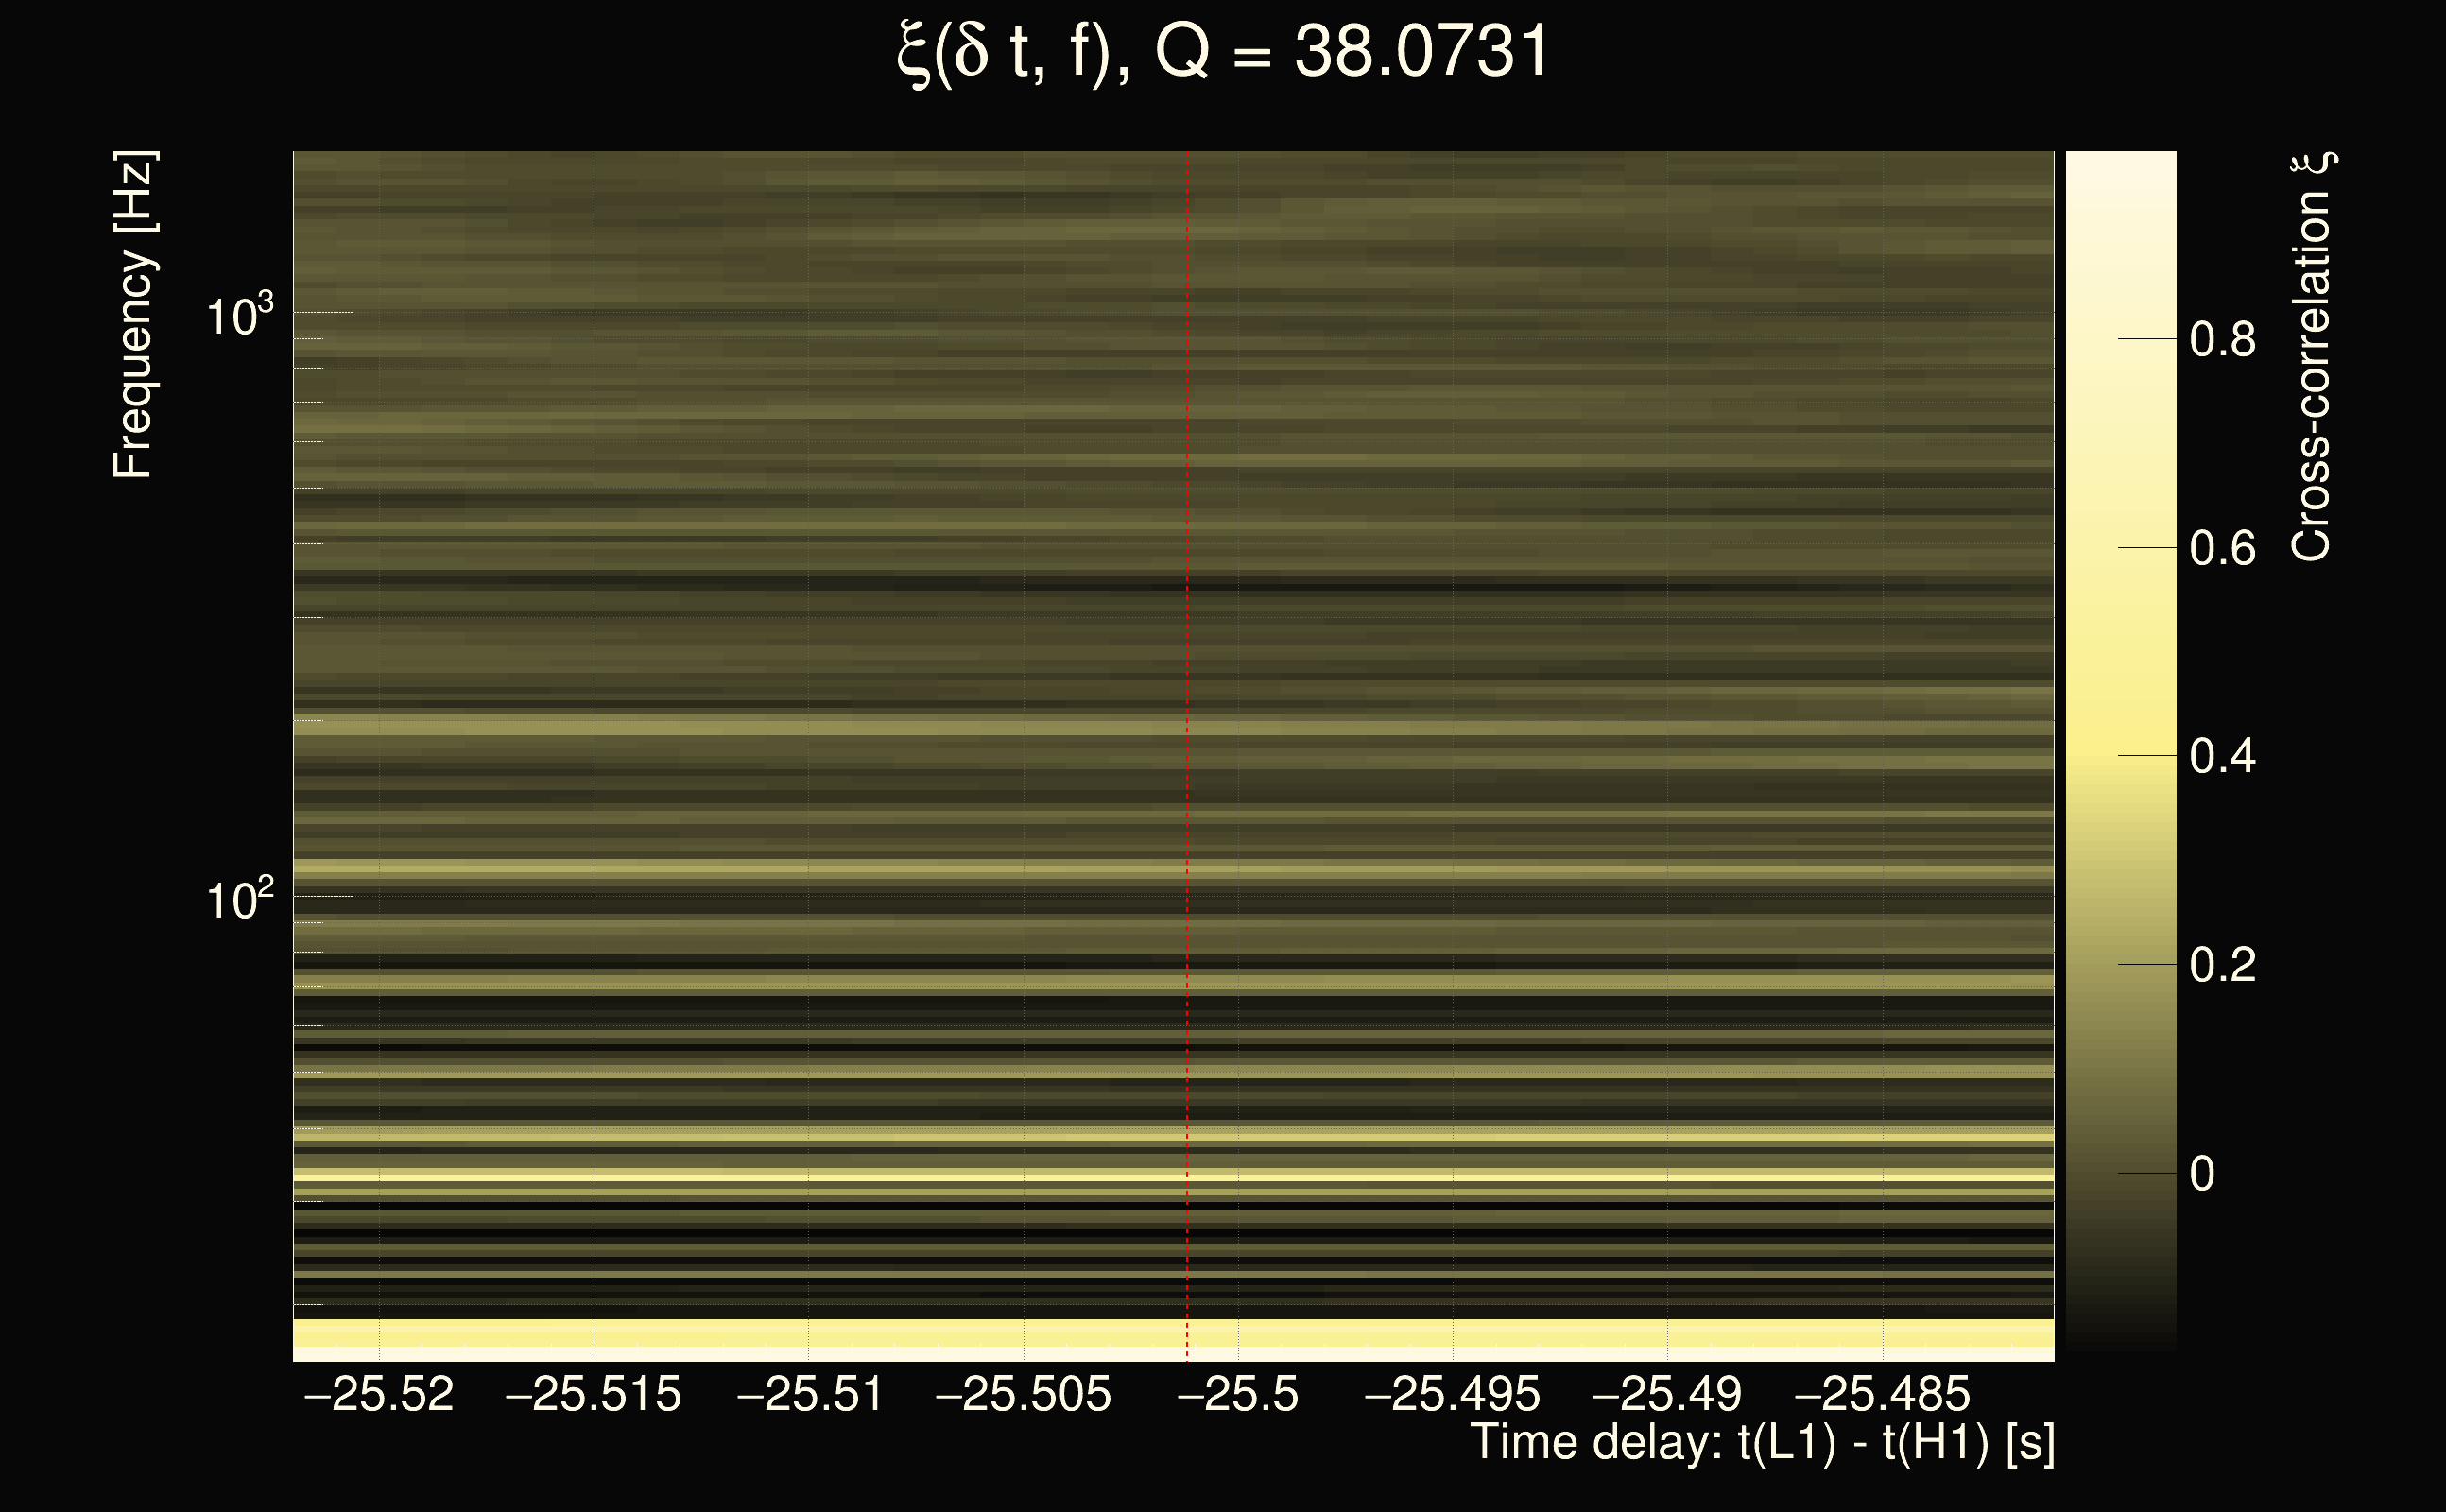Image resolution: width=2446 pixels, height=1512 pixels.
Task: Click the Frequency [Hz] y-axis label
Action: coord(134,315)
